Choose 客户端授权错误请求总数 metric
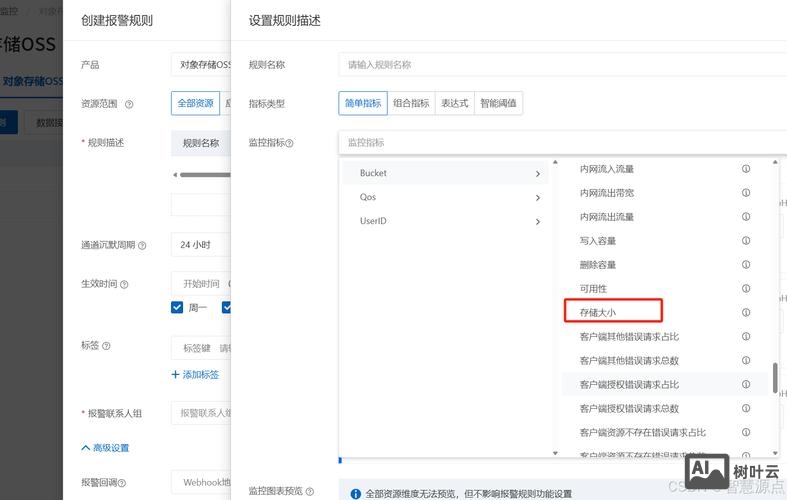 [629, 408]
